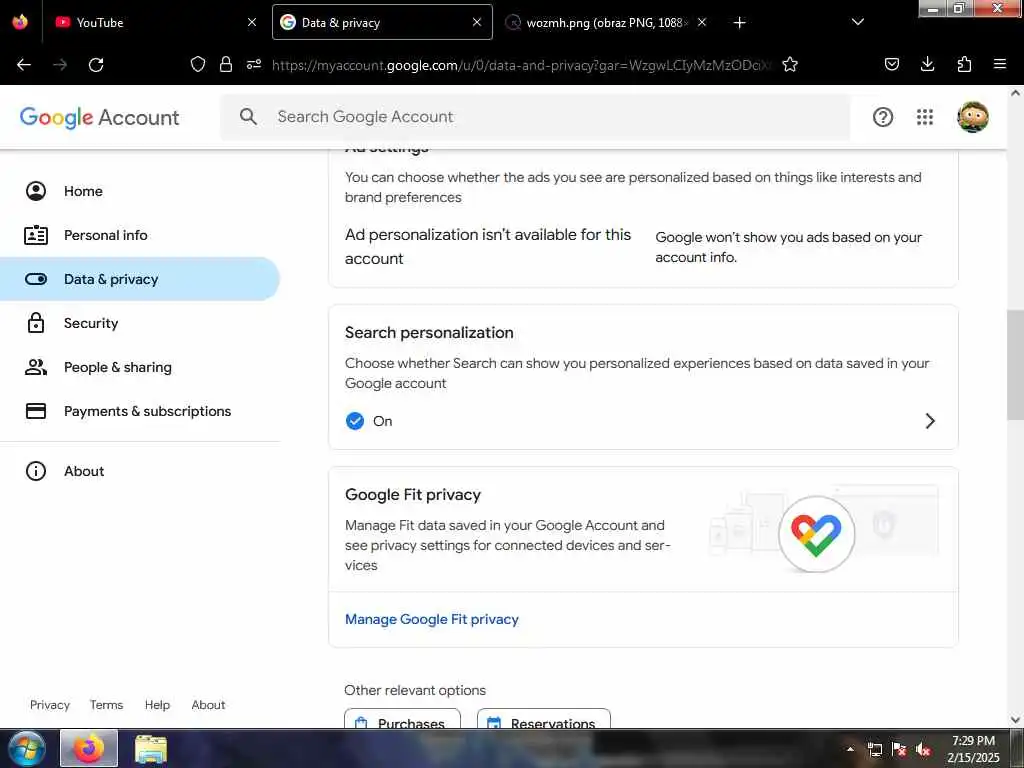Screen dimensions: 1024x768
Task: Click the Search personalization heading
Action: 429,332
